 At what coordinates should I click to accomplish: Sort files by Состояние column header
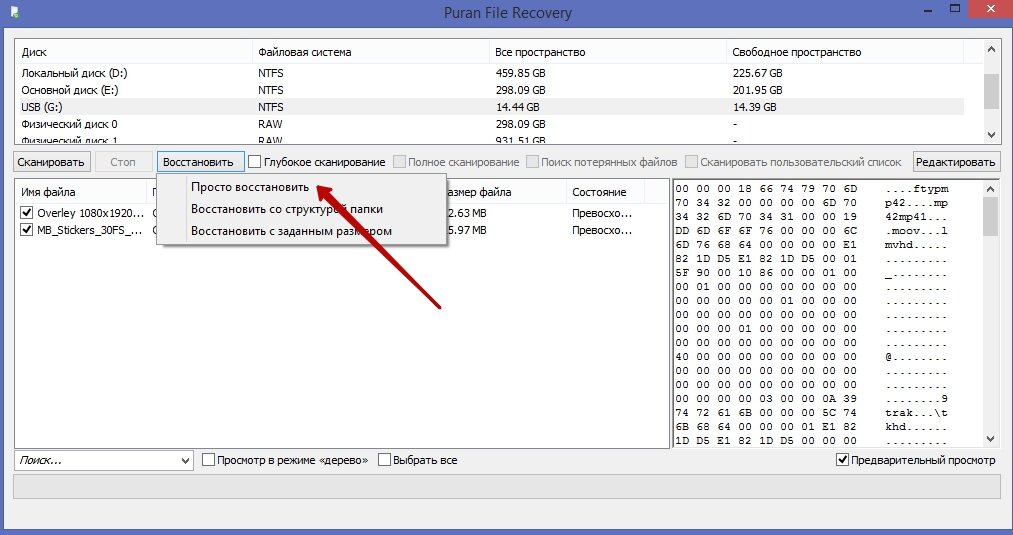tap(605, 192)
